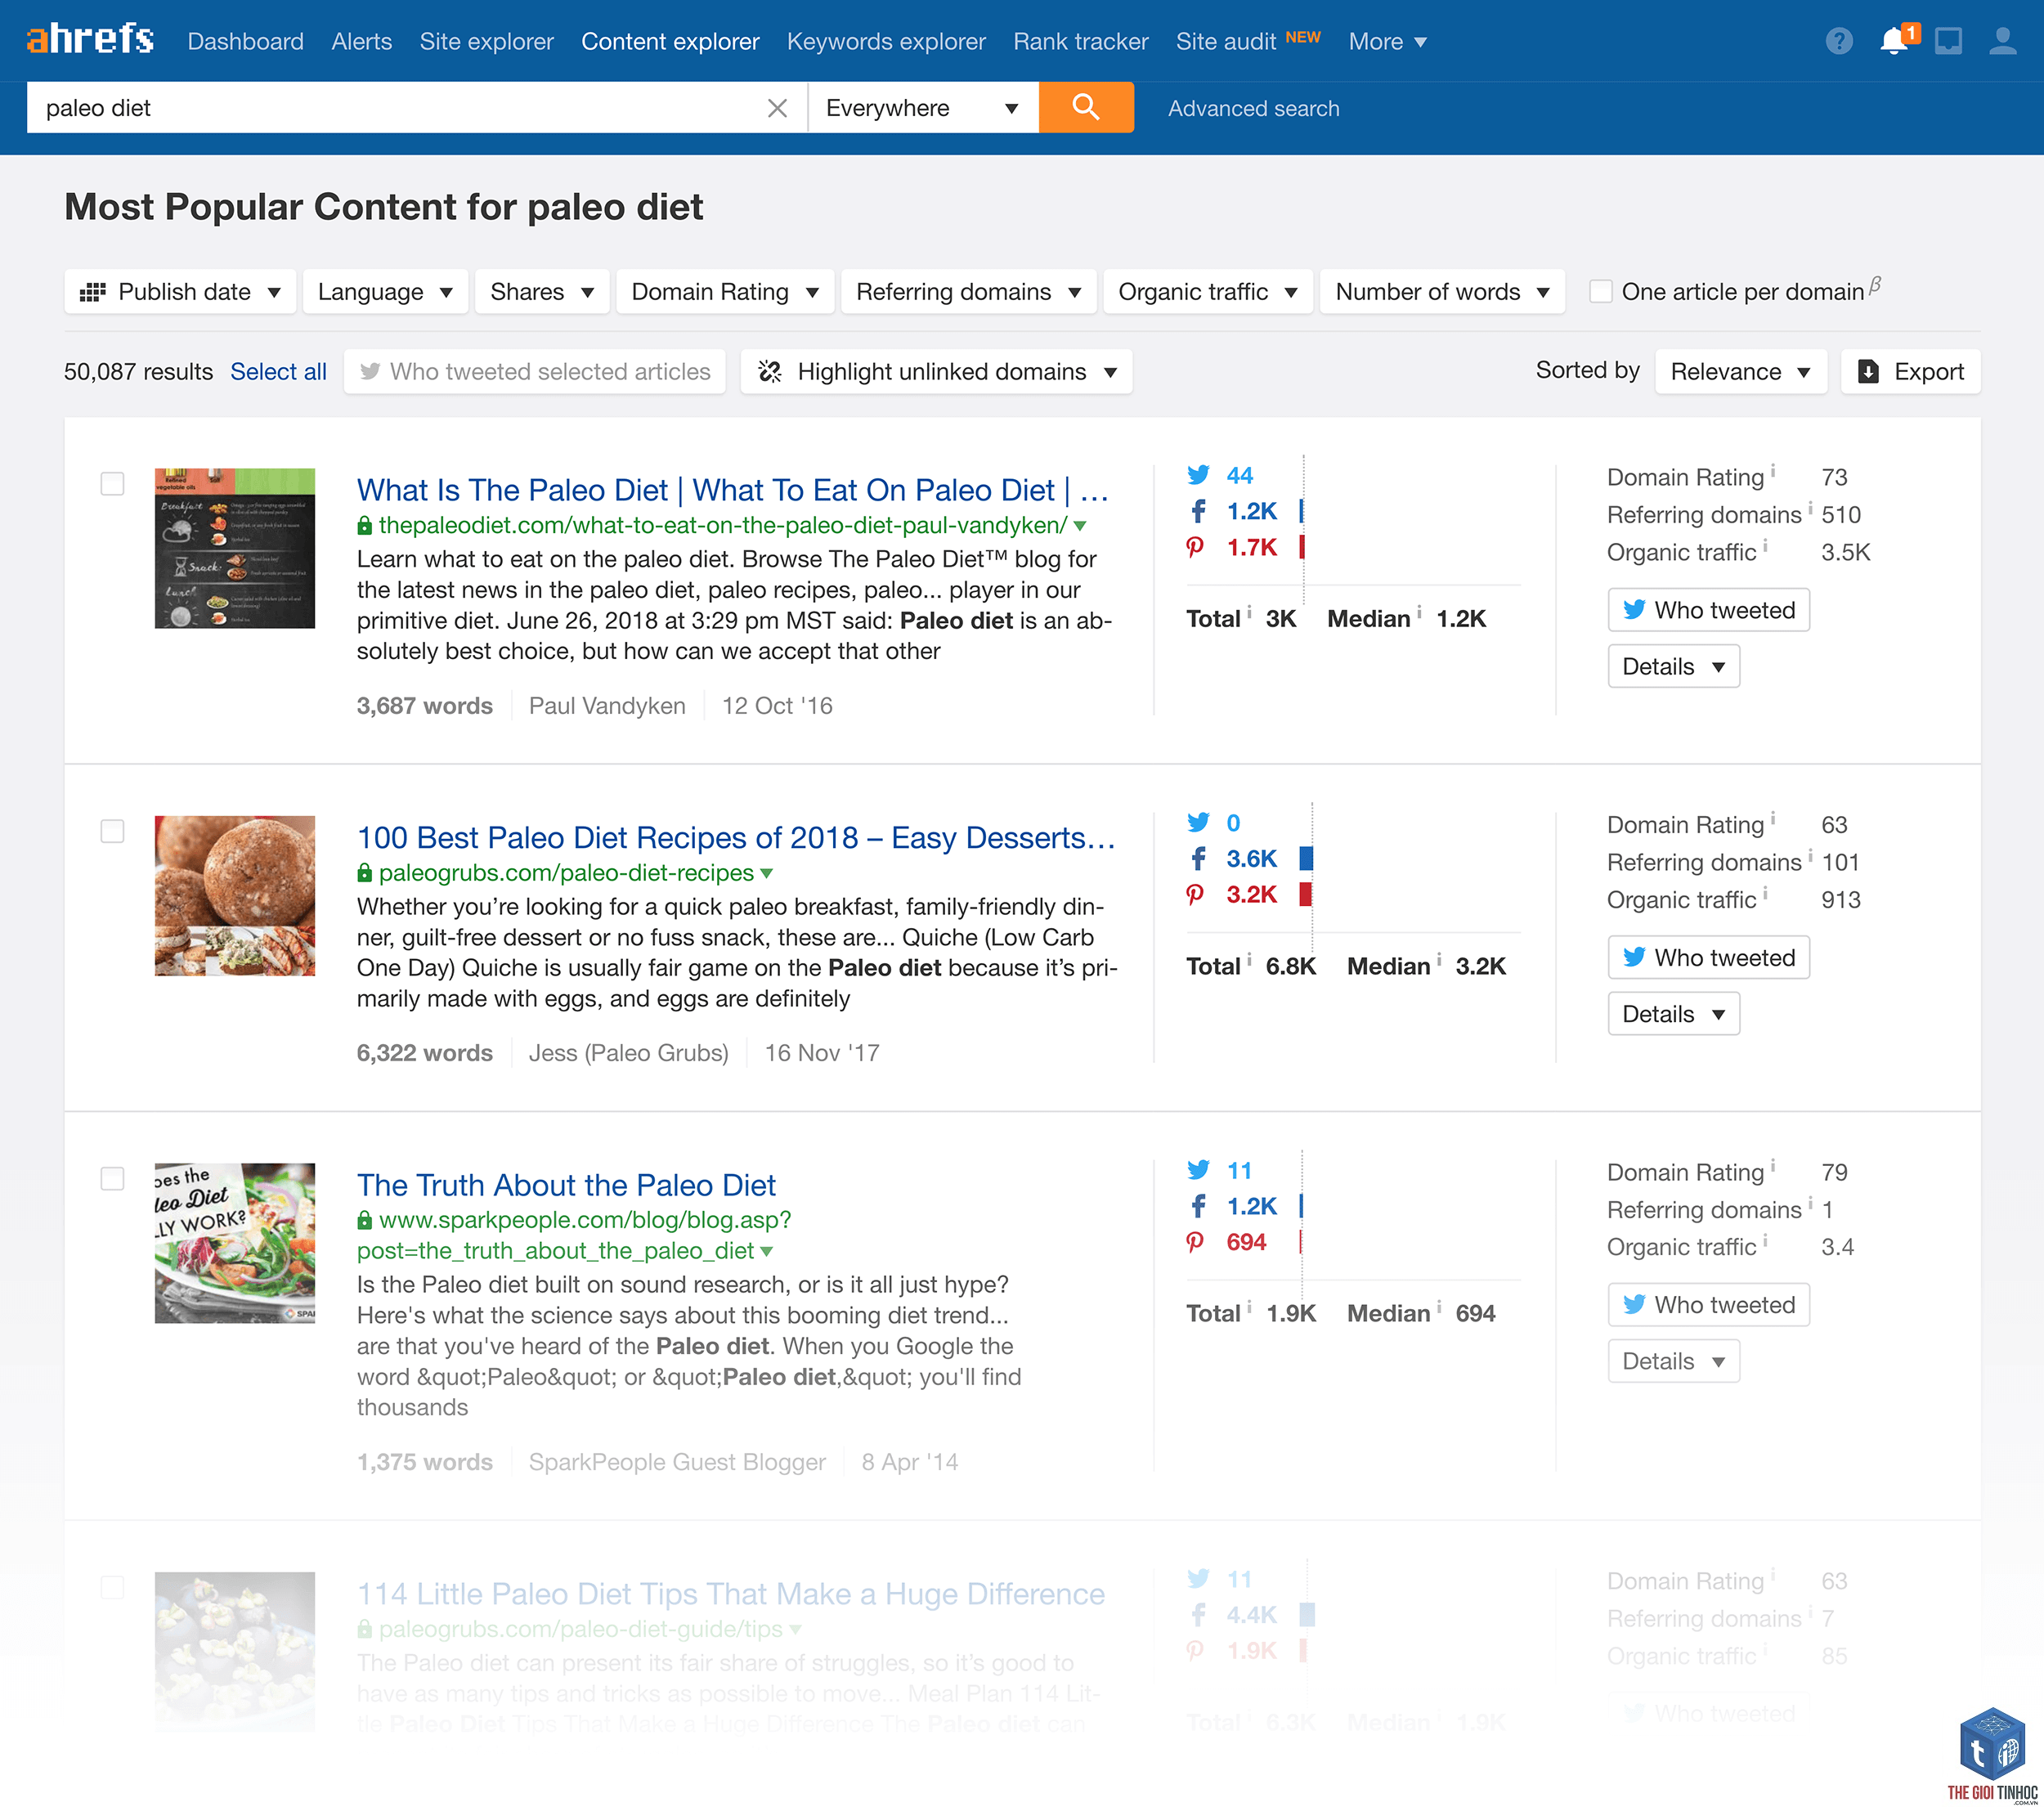Switch to Site explorer
Viewport: 2044px width, 1807px height.
(487, 41)
